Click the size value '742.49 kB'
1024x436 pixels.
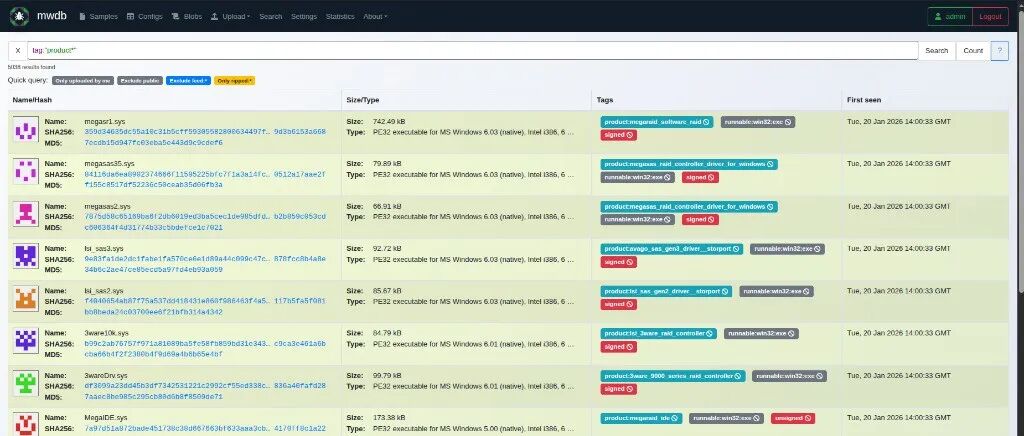[x=389, y=121]
